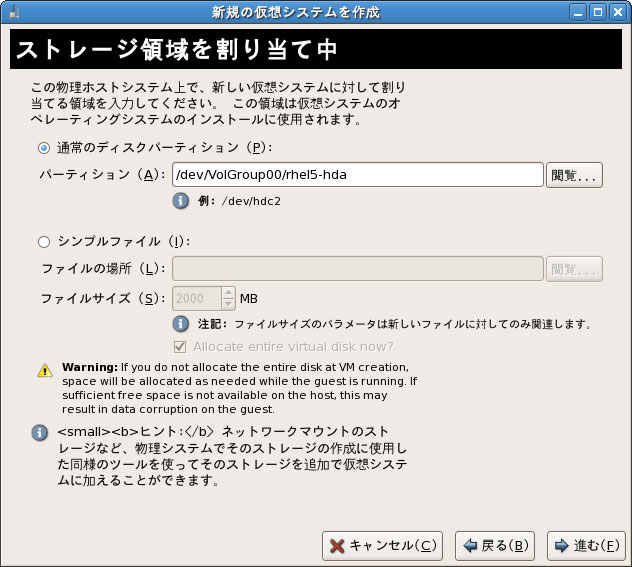Increase file size with the up arrow
Image resolution: width=632 pixels, height=567 pixels.
pyautogui.click(x=228, y=293)
